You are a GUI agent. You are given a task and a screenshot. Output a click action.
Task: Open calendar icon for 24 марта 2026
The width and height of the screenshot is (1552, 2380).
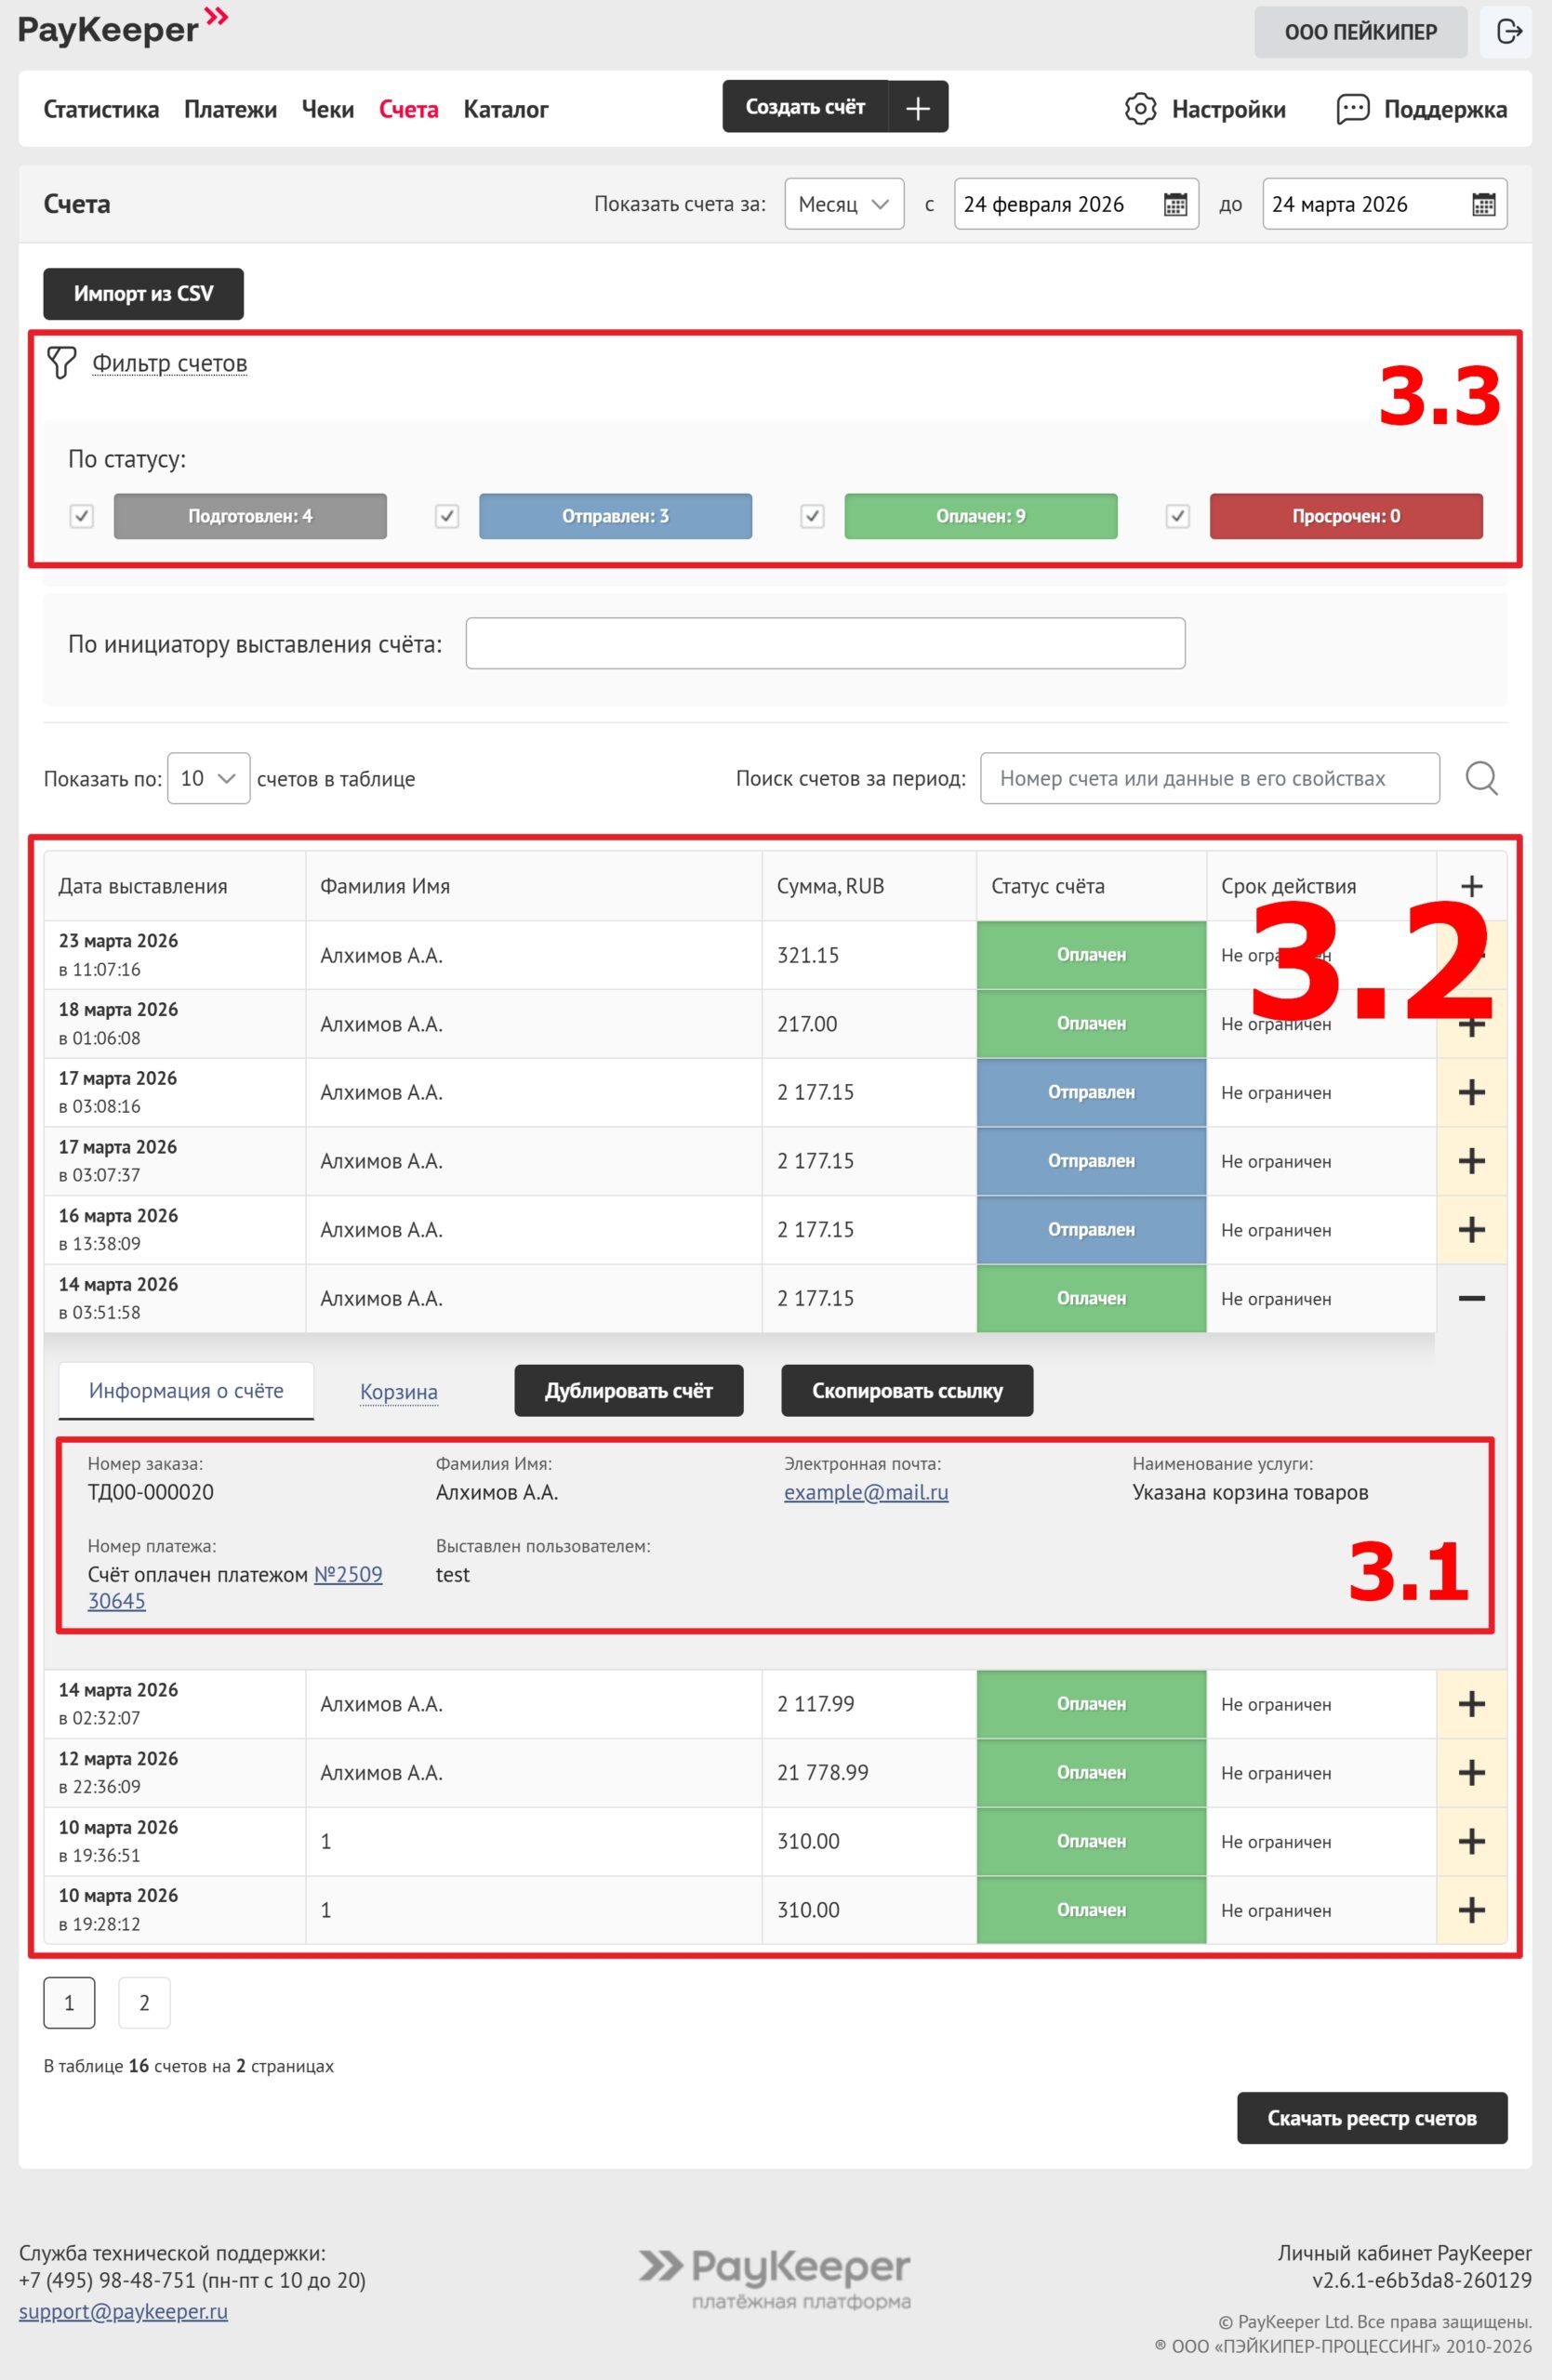[1483, 205]
